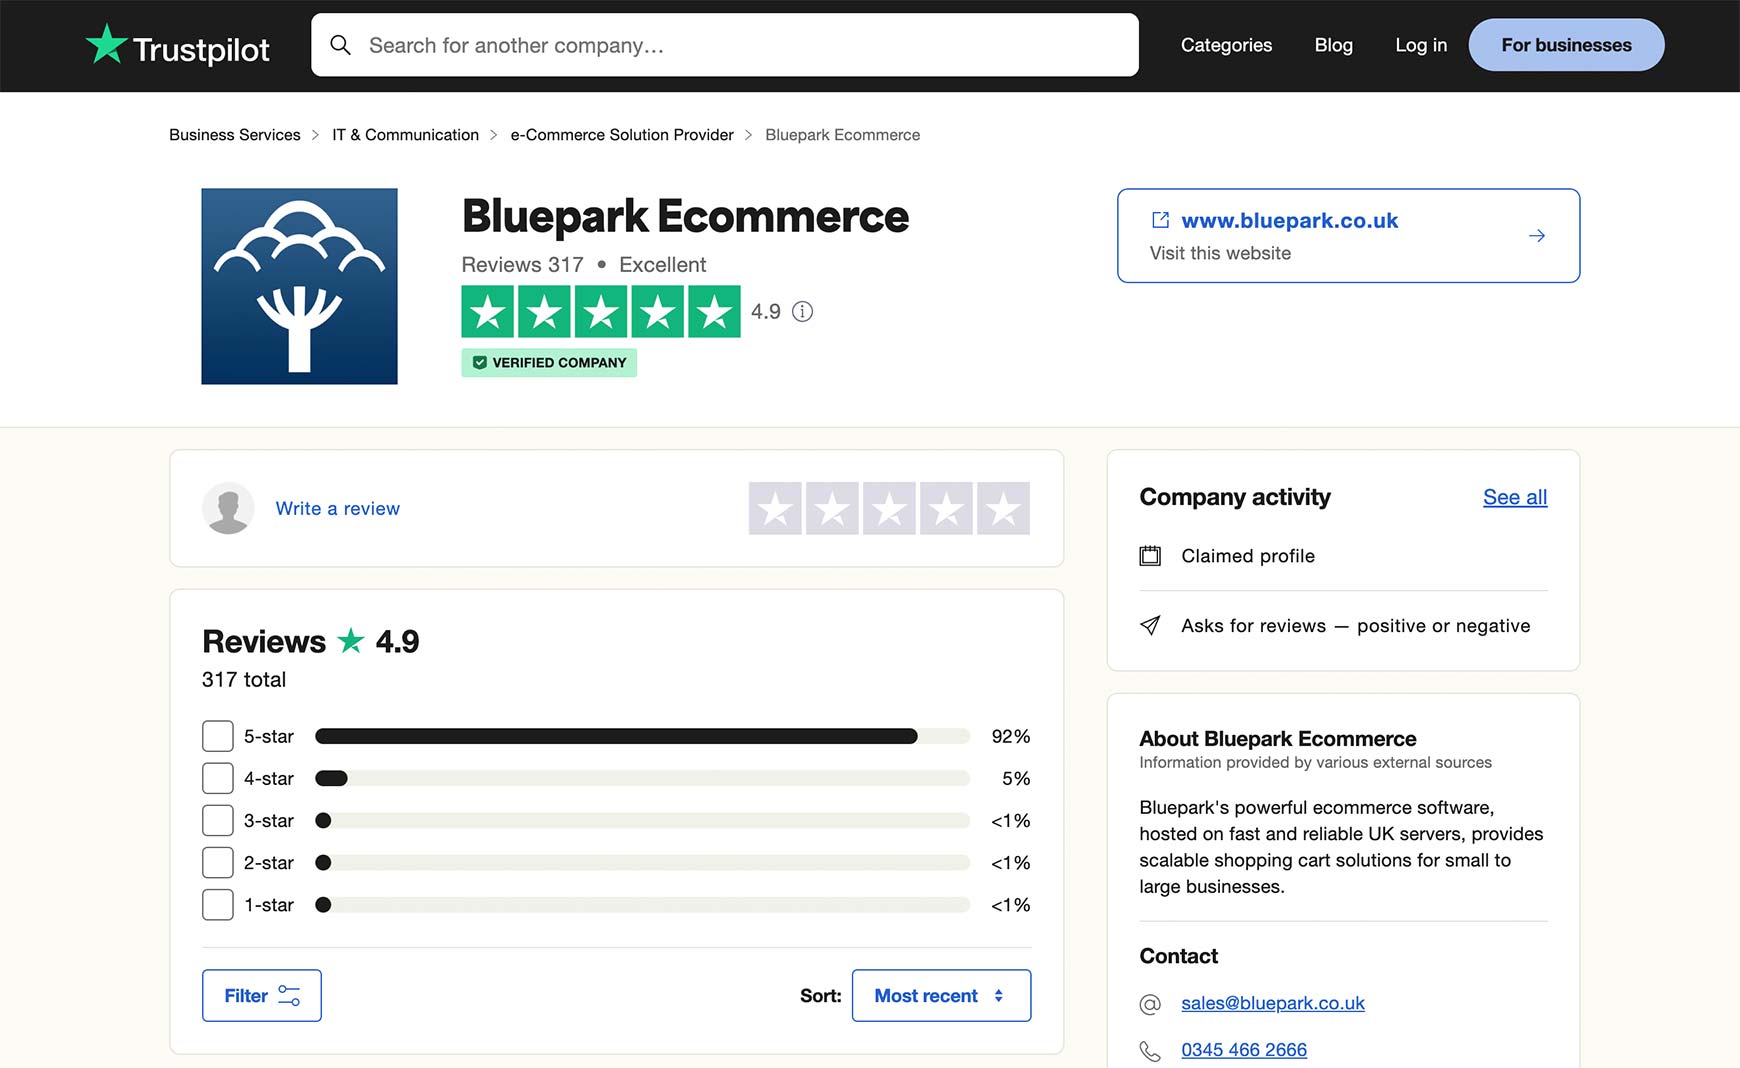Image resolution: width=1740 pixels, height=1068 pixels.
Task: Click the Excellent rating label
Action: [662, 265]
